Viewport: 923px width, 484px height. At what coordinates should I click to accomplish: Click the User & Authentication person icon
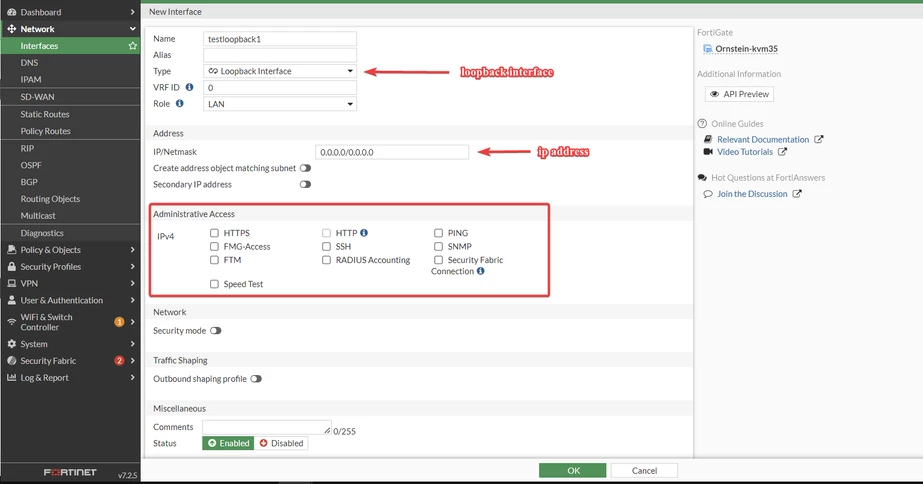pos(11,300)
